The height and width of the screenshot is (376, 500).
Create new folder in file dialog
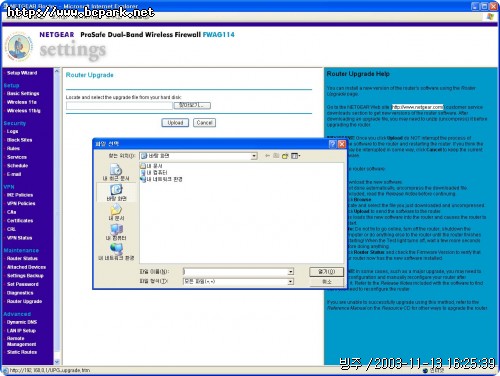(285, 156)
